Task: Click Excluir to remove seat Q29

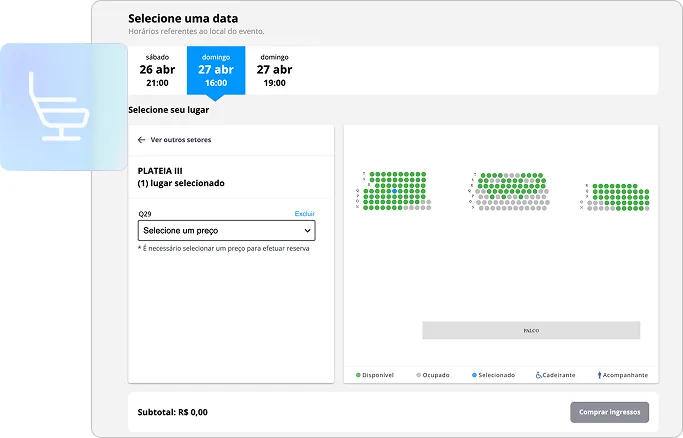Action: 304,214
